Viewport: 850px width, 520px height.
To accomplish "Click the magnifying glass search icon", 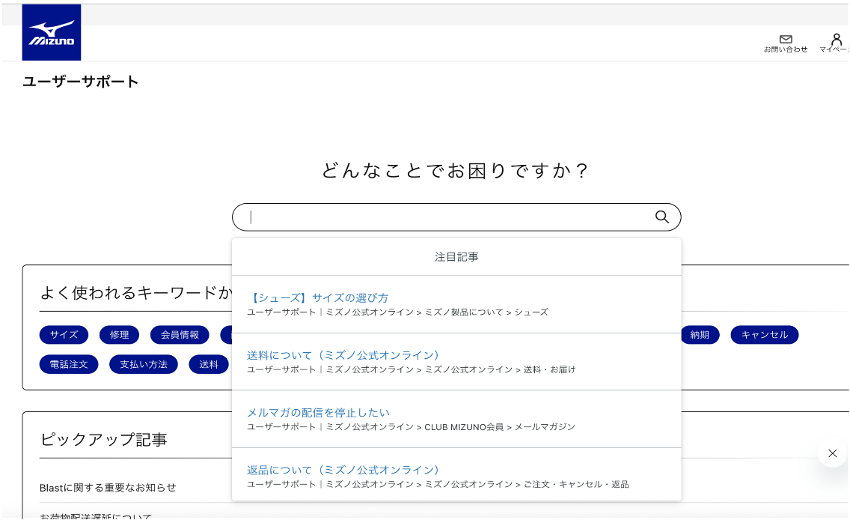I will 661,217.
